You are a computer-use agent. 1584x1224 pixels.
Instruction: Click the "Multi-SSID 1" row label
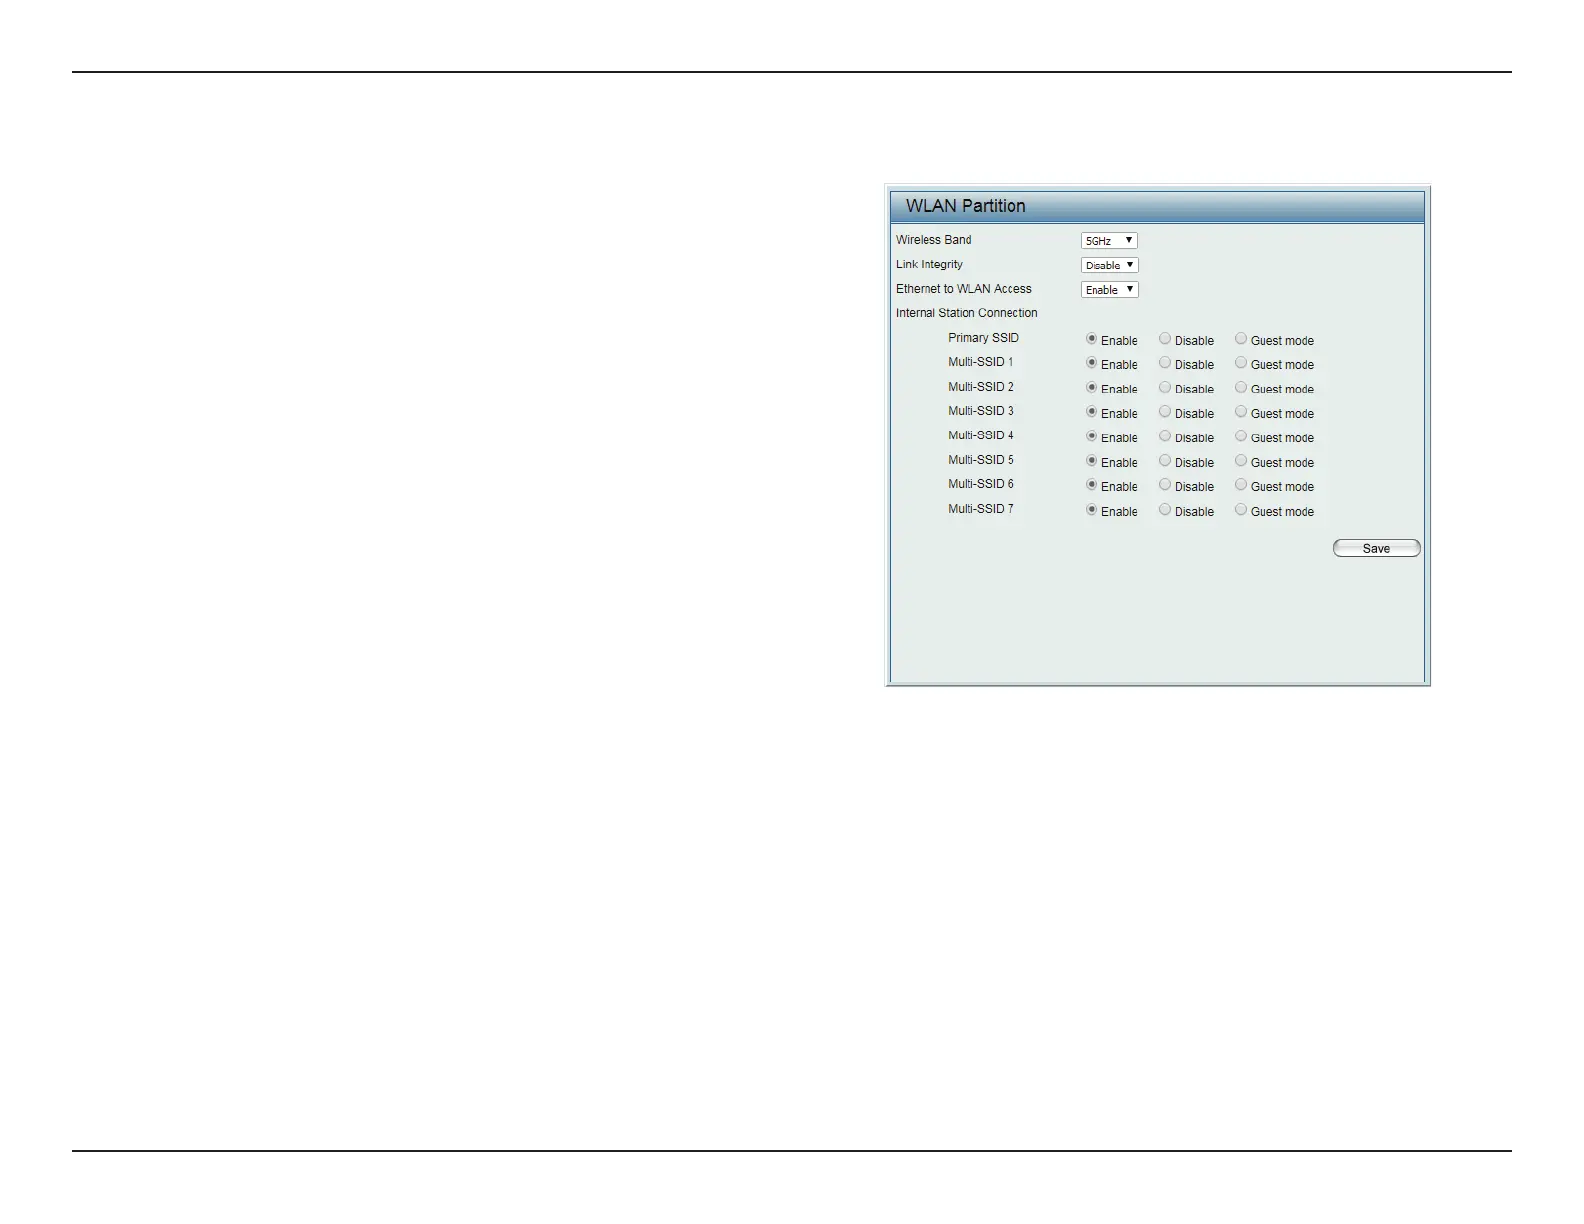coord(981,362)
